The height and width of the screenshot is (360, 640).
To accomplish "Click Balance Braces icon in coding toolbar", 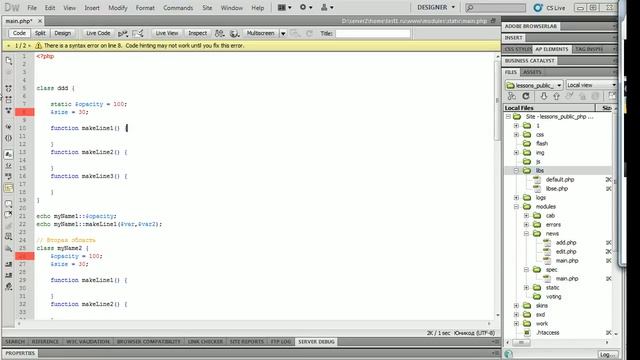I will [x=9, y=138].
